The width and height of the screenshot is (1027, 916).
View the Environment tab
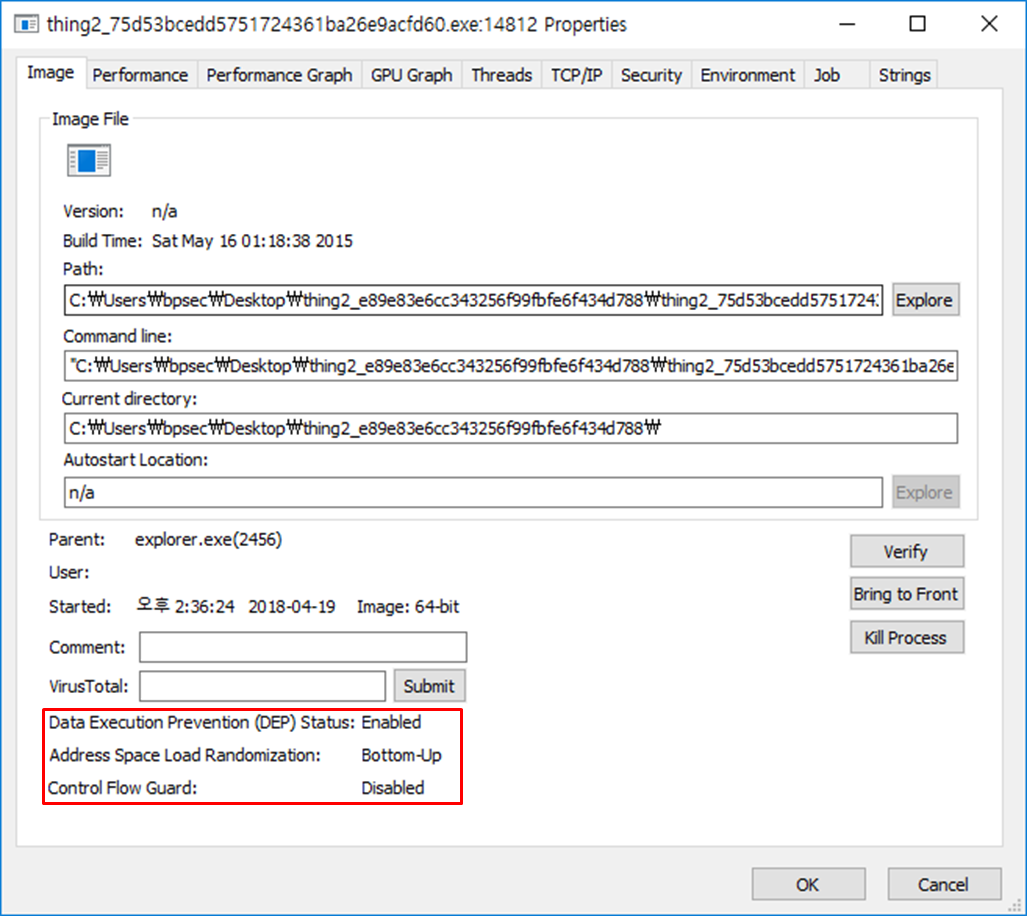click(x=747, y=75)
